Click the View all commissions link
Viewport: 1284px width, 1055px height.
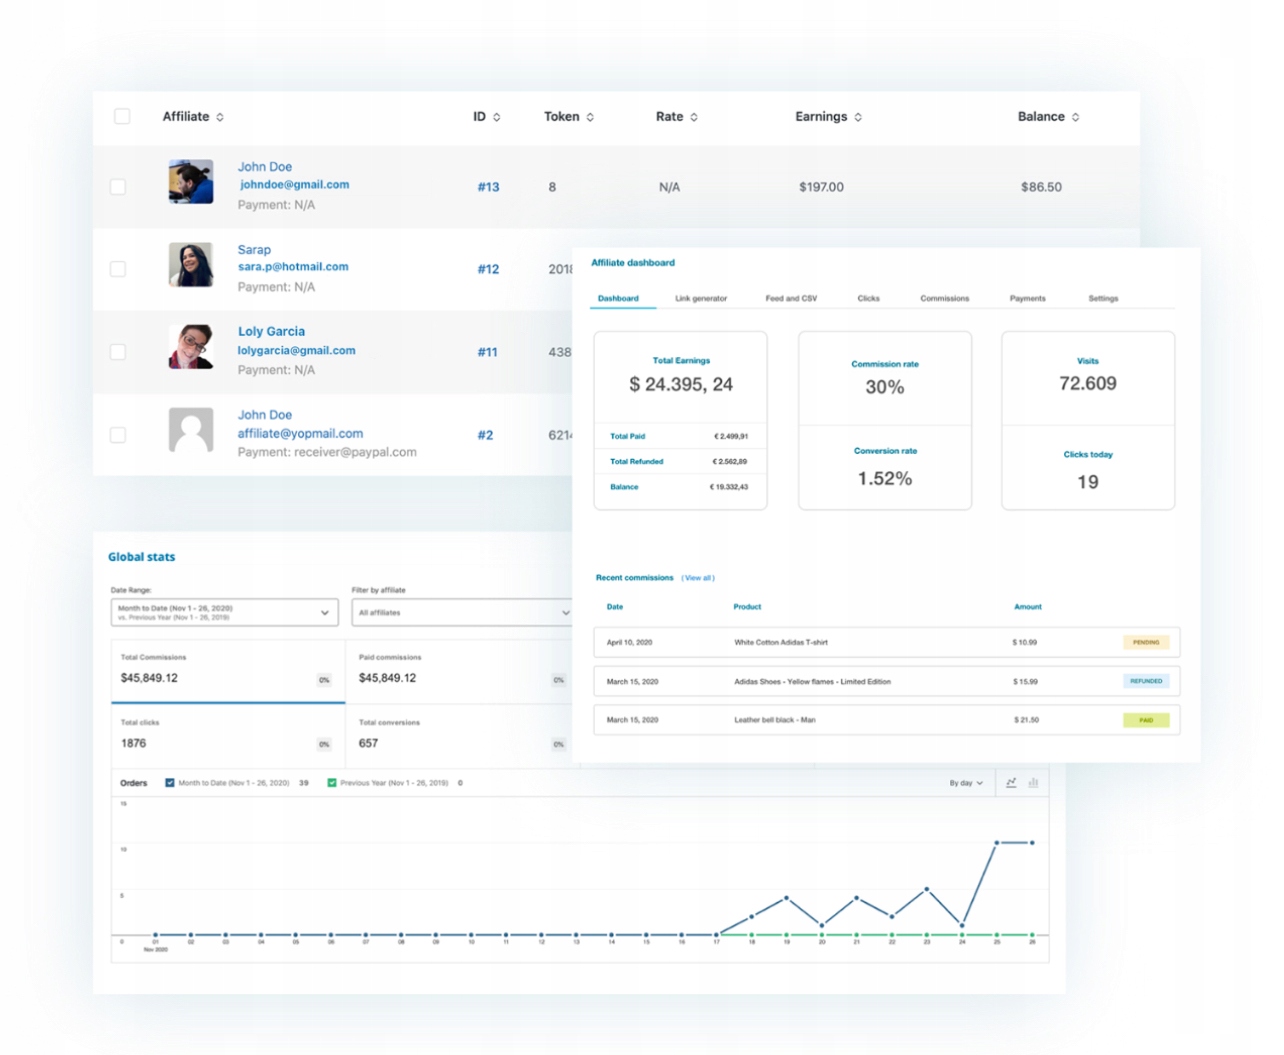pos(698,578)
